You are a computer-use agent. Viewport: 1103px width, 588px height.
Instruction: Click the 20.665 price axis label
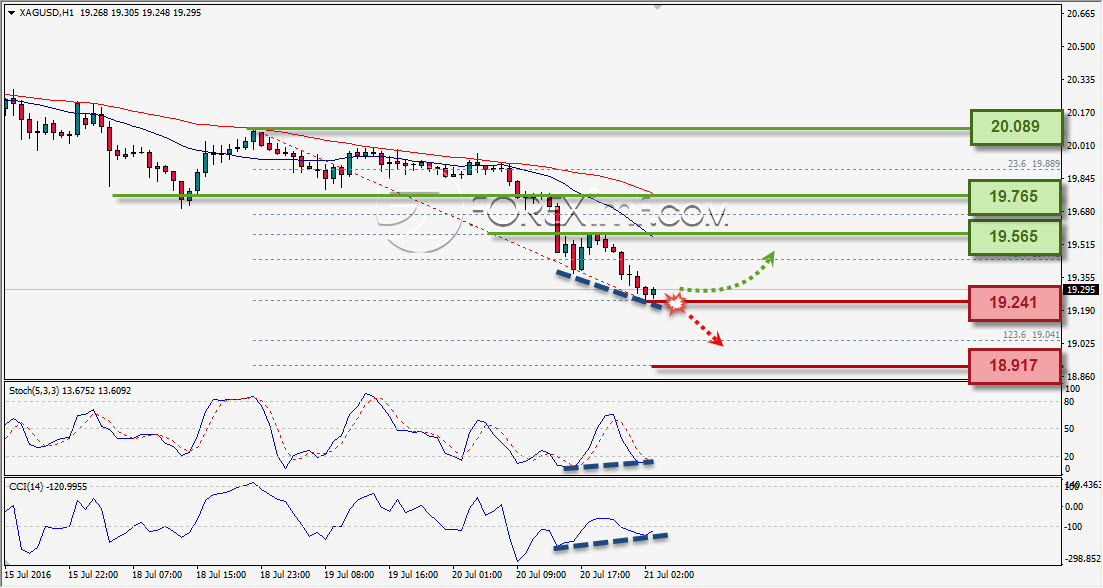click(x=1080, y=13)
